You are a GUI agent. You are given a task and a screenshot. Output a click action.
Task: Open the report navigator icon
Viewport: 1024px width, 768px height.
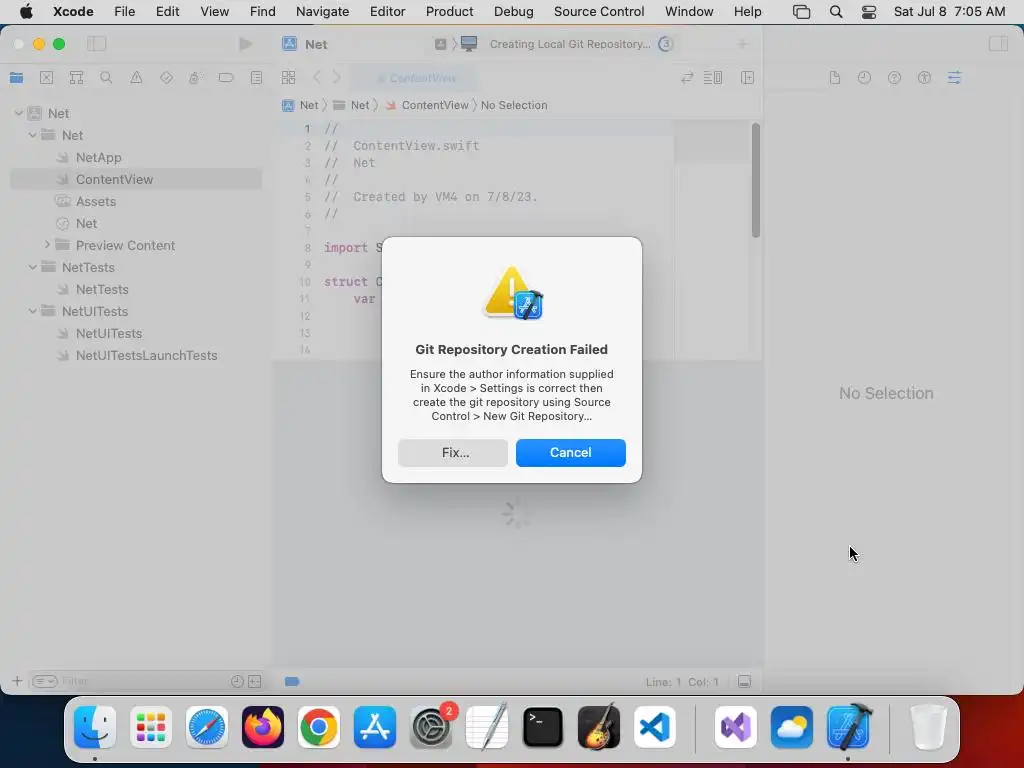coord(256,78)
